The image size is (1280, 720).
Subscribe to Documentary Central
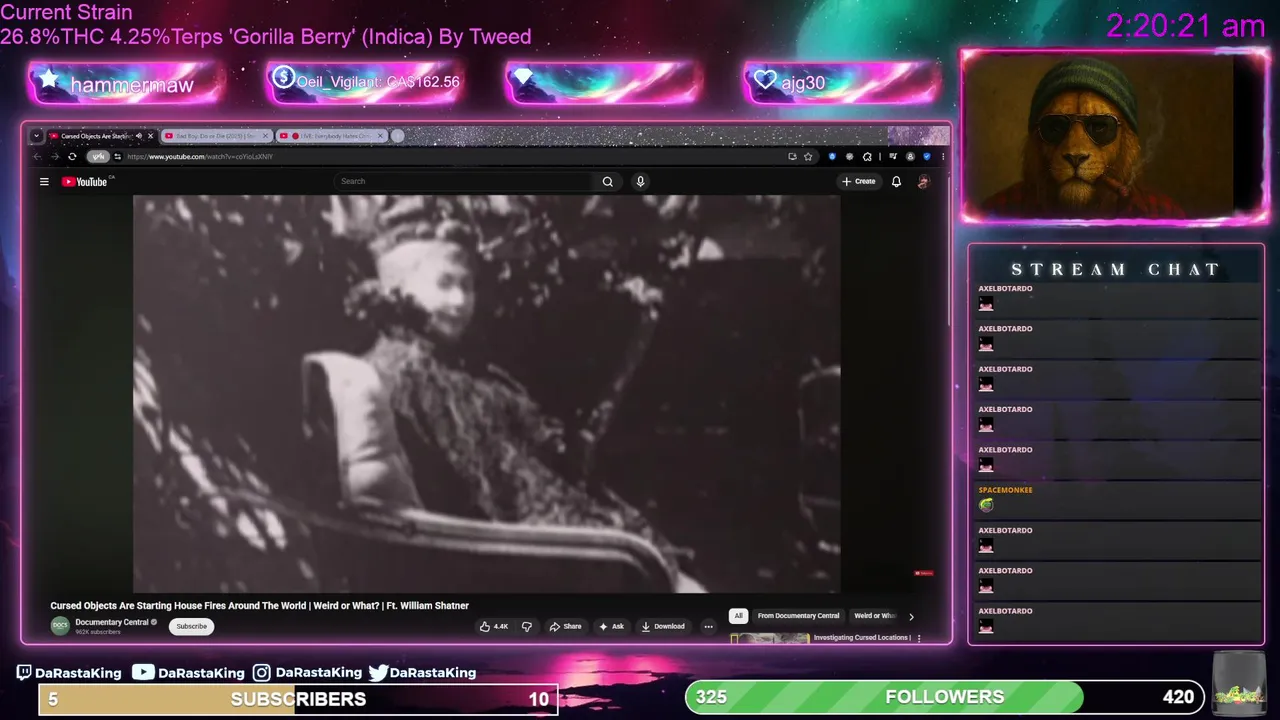click(191, 626)
